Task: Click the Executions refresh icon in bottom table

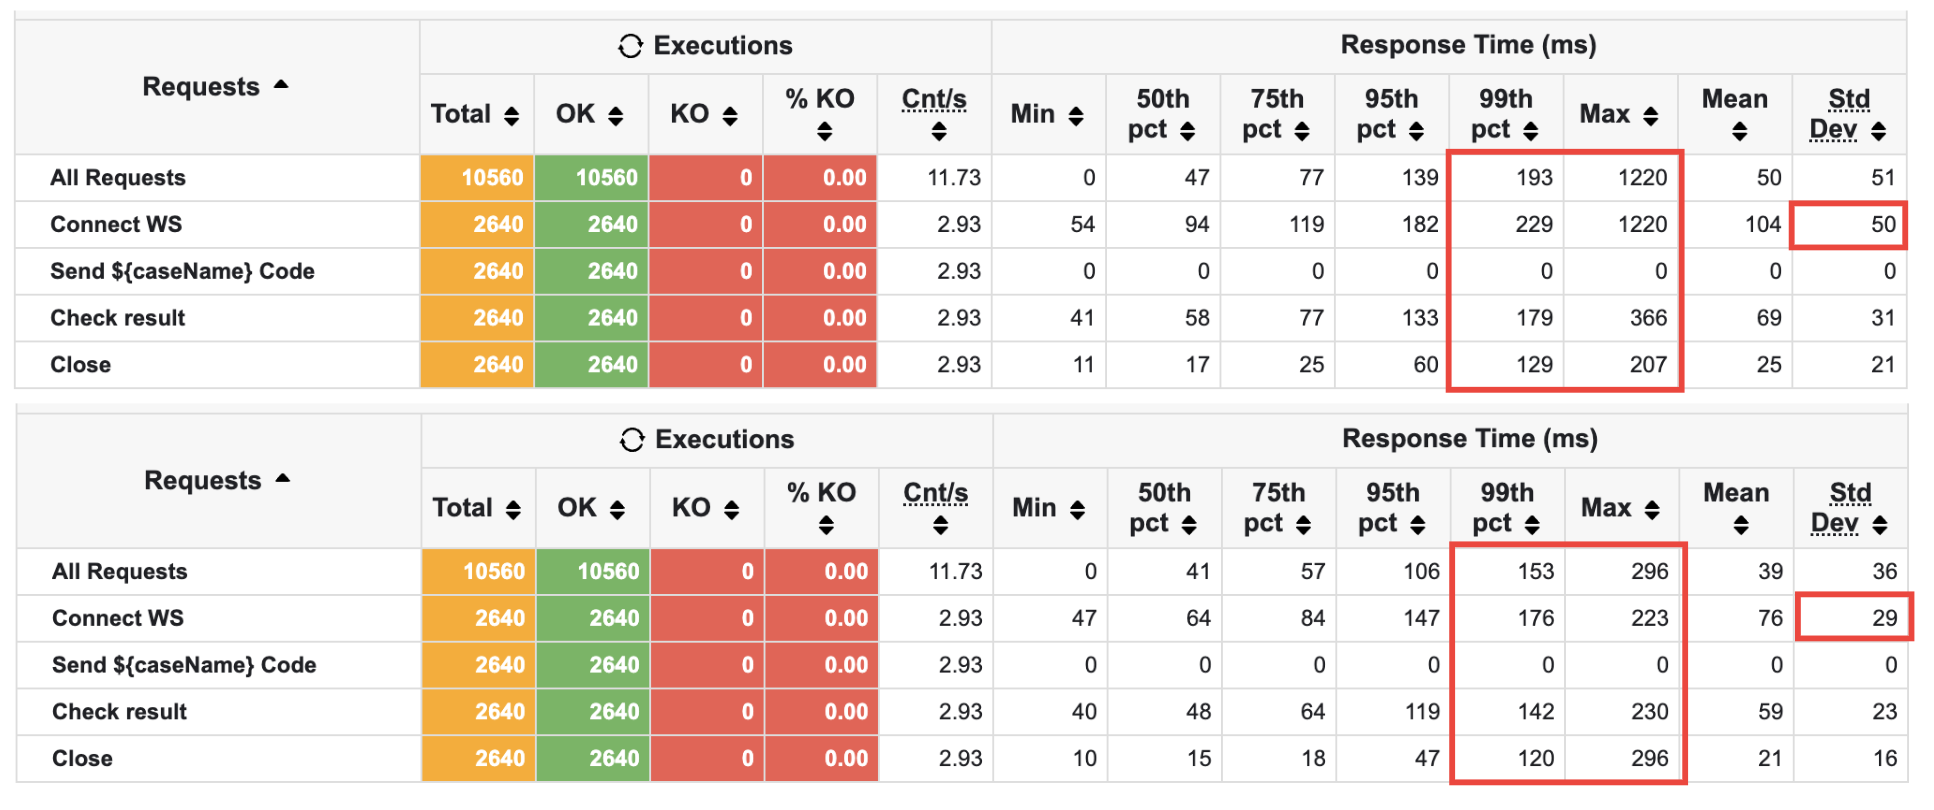Action: click(x=632, y=440)
